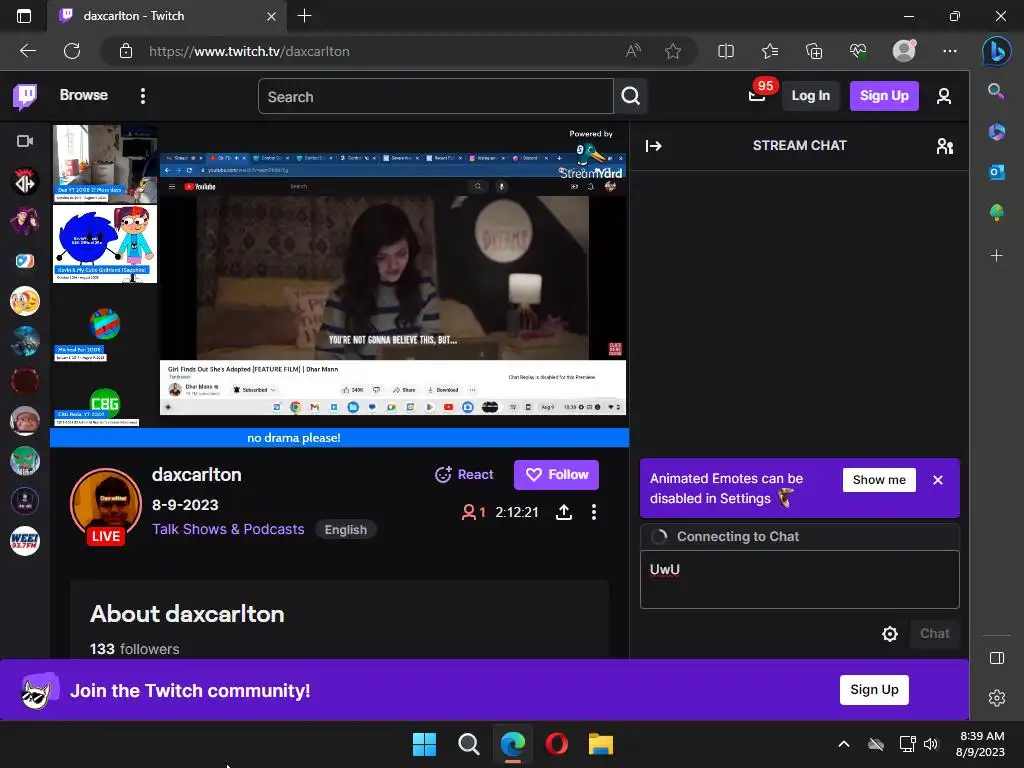Follow the daxcarlton channel
The image size is (1024, 768).
click(x=556, y=475)
